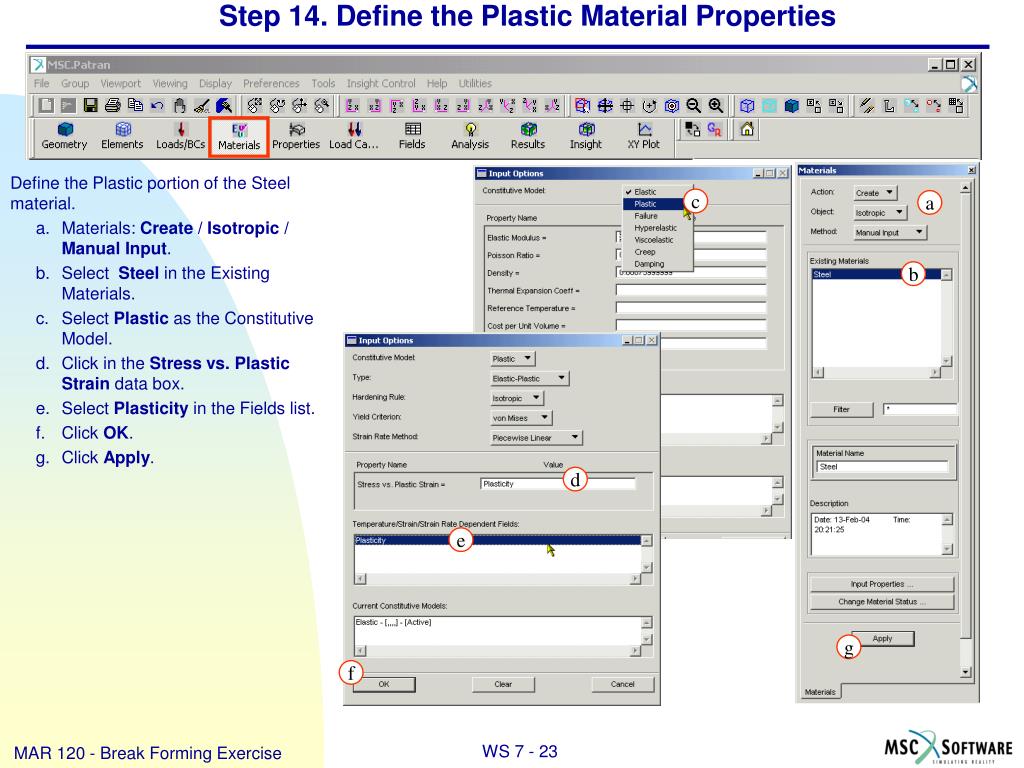Open Strain Rate Method Piecewise Linear dropdown
This screenshot has height=768, width=1024.
[x=536, y=438]
